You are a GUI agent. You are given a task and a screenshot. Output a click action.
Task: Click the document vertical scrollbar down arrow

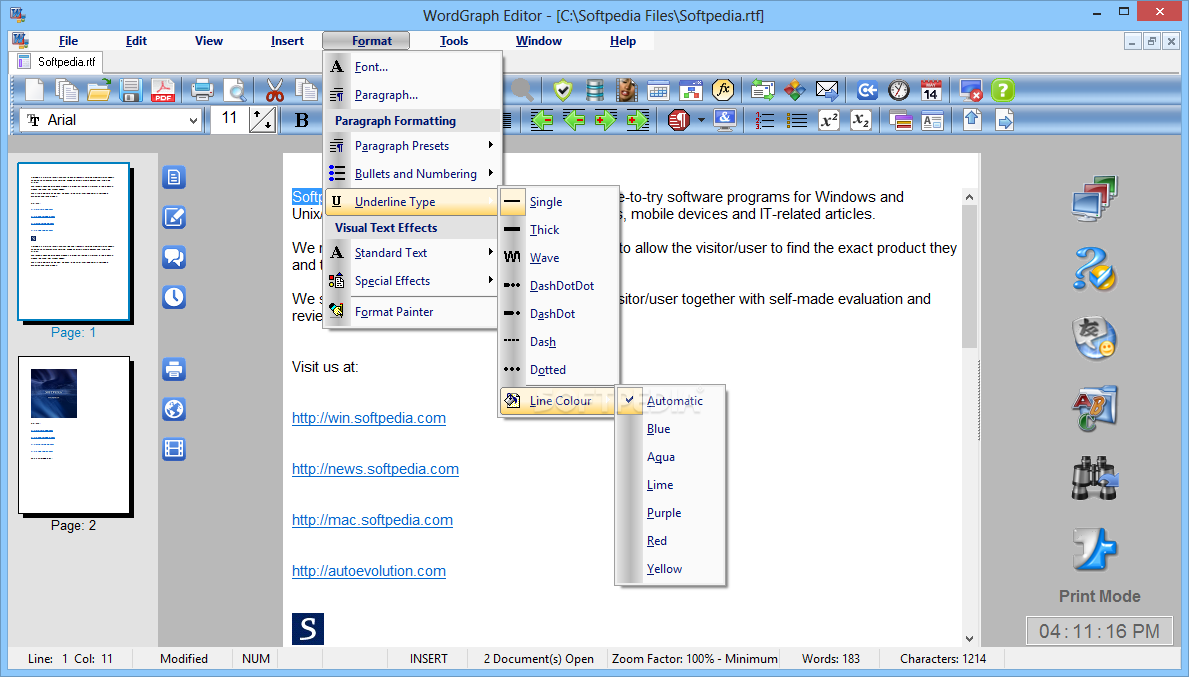pos(969,638)
